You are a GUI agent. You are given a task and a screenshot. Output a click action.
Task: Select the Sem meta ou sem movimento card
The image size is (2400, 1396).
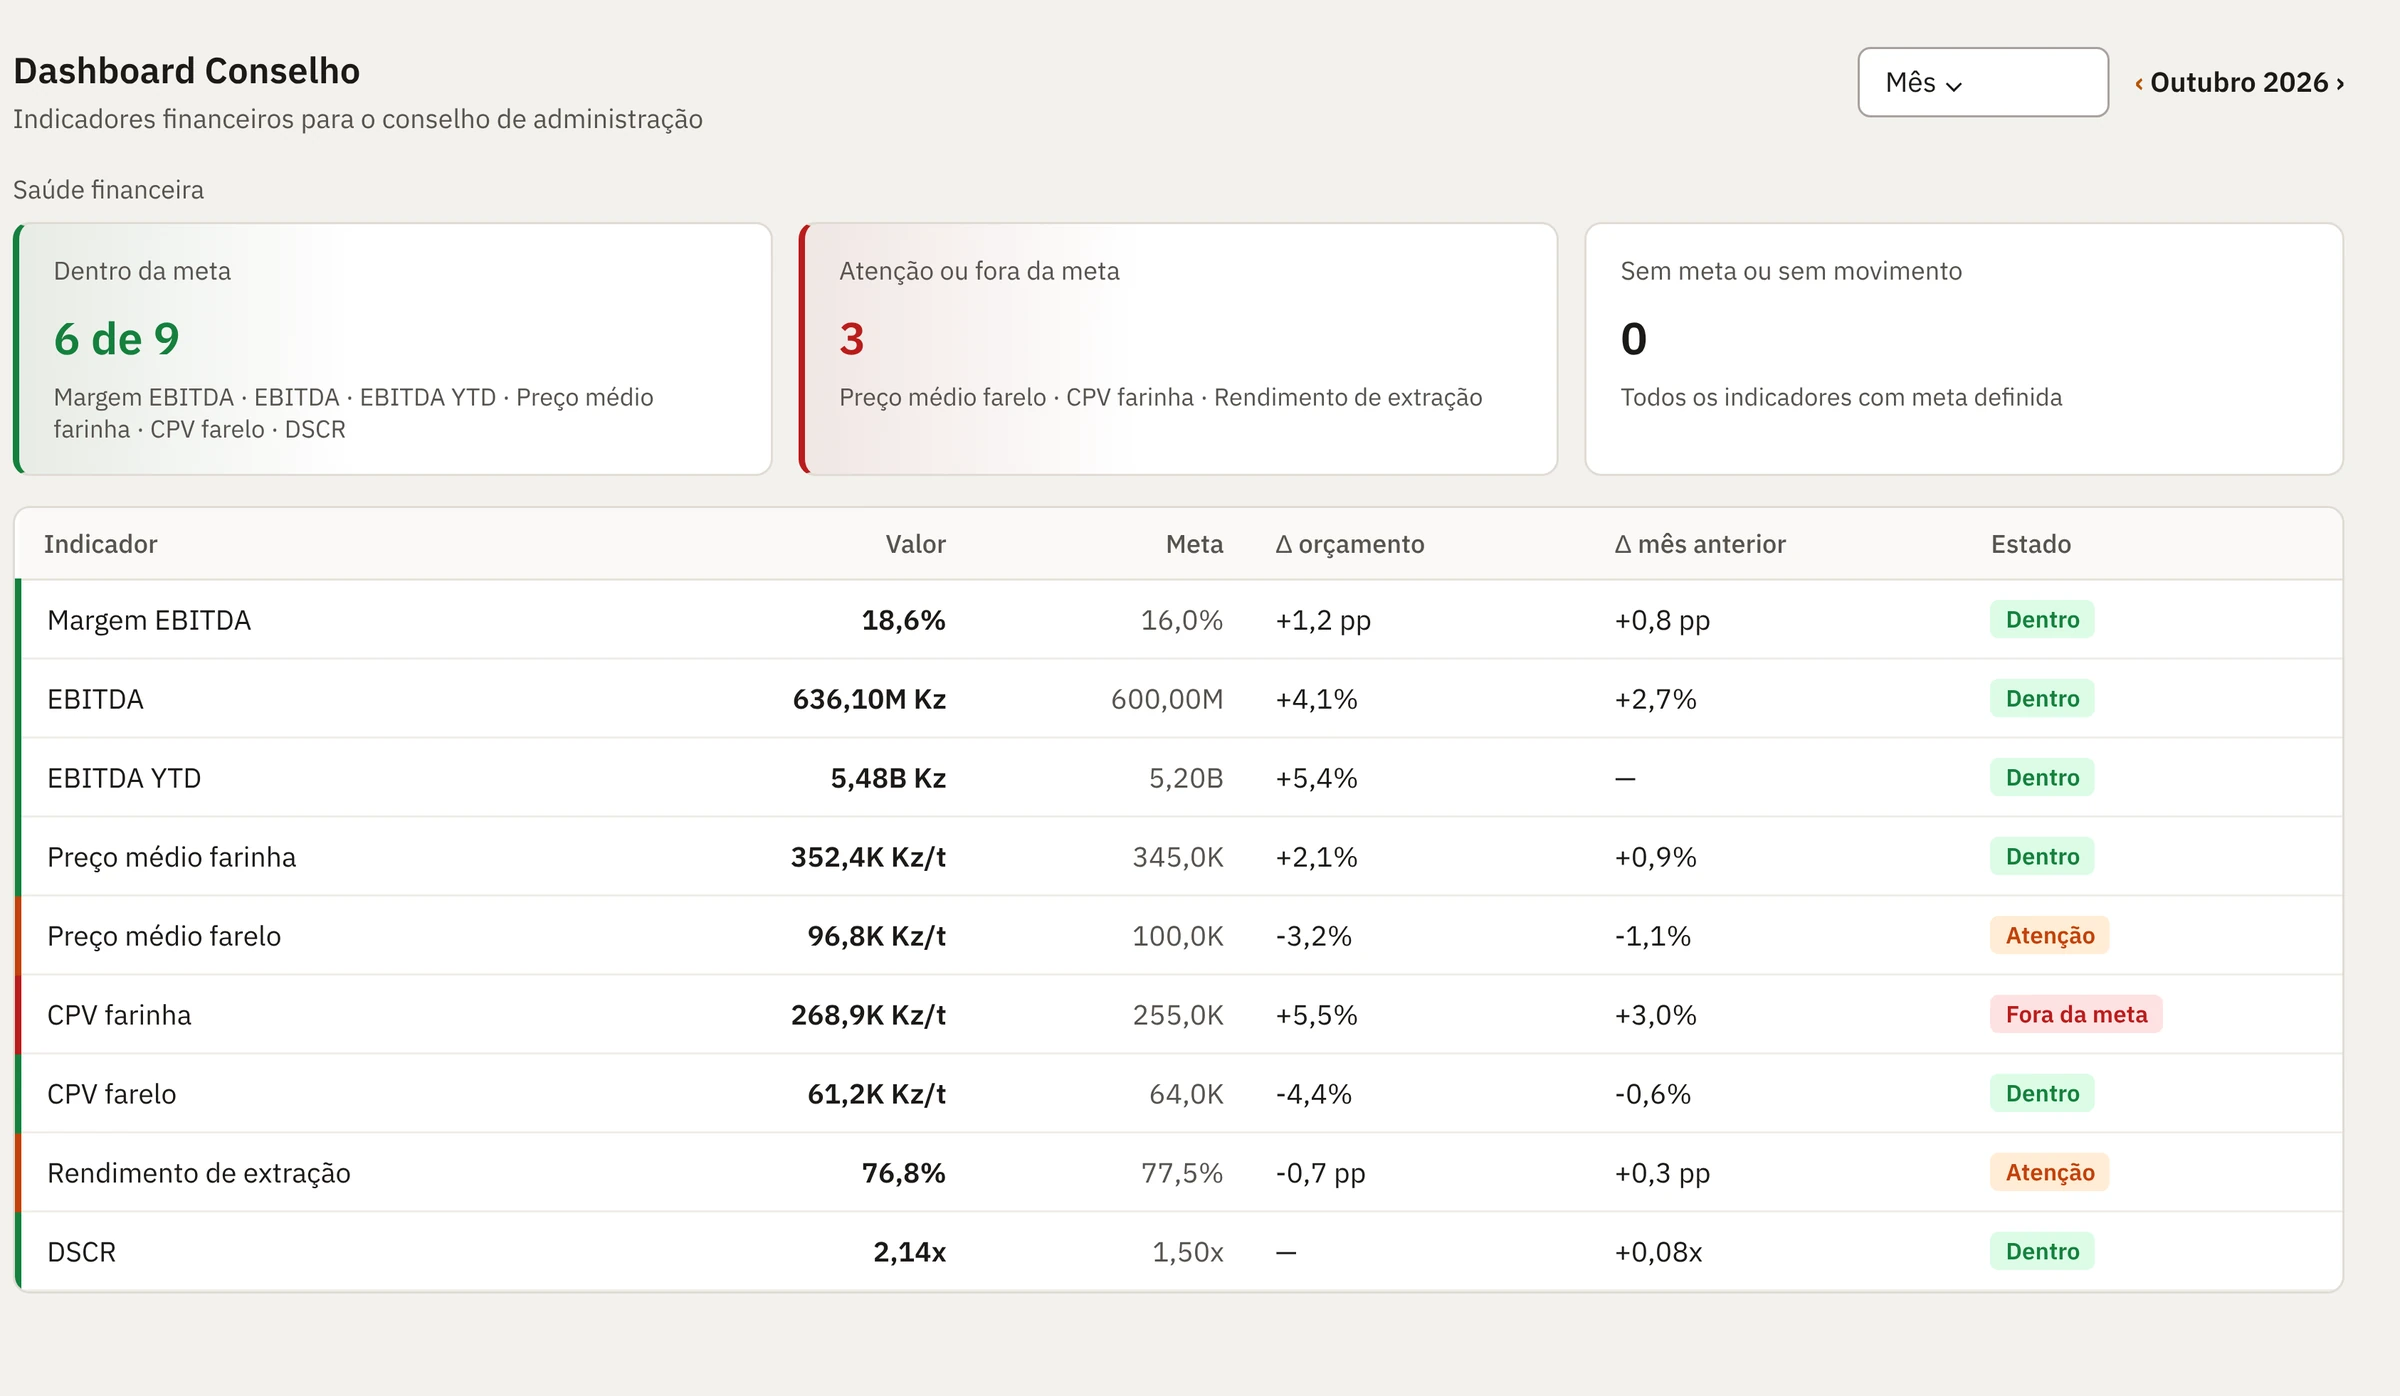tap(1964, 349)
